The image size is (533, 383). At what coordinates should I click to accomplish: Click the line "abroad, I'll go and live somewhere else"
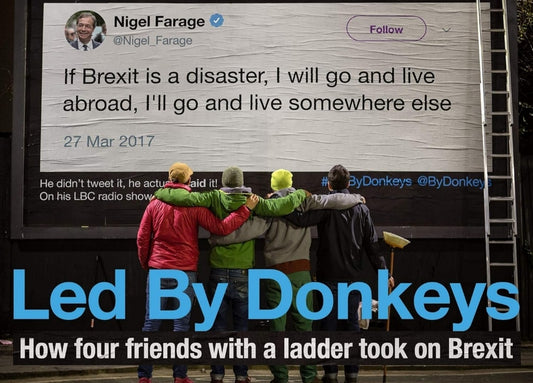pyautogui.click(x=257, y=104)
